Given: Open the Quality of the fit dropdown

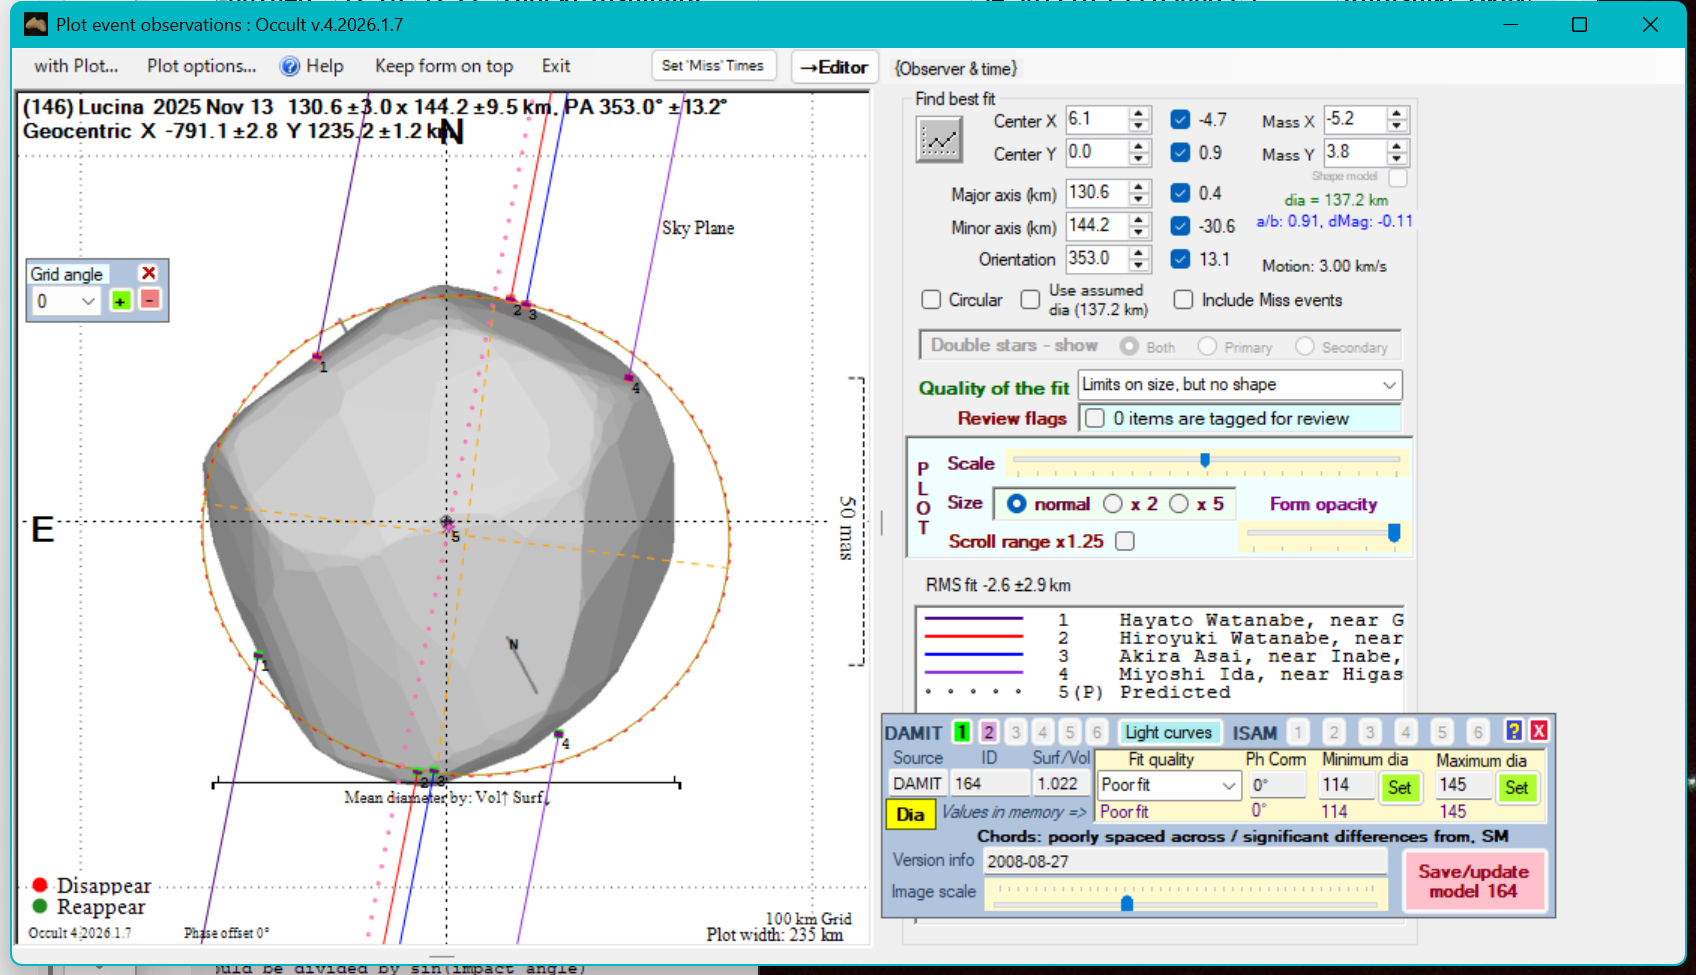Looking at the screenshot, I should 1388,385.
